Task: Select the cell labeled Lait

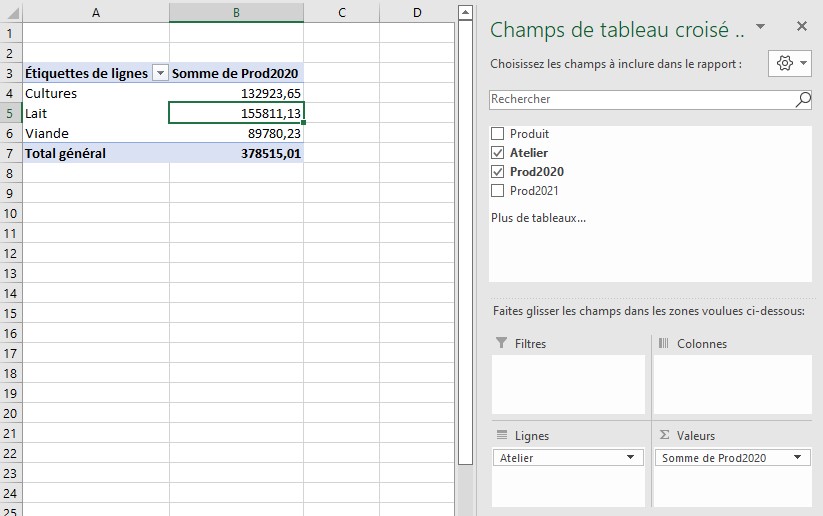Action: 96,113
